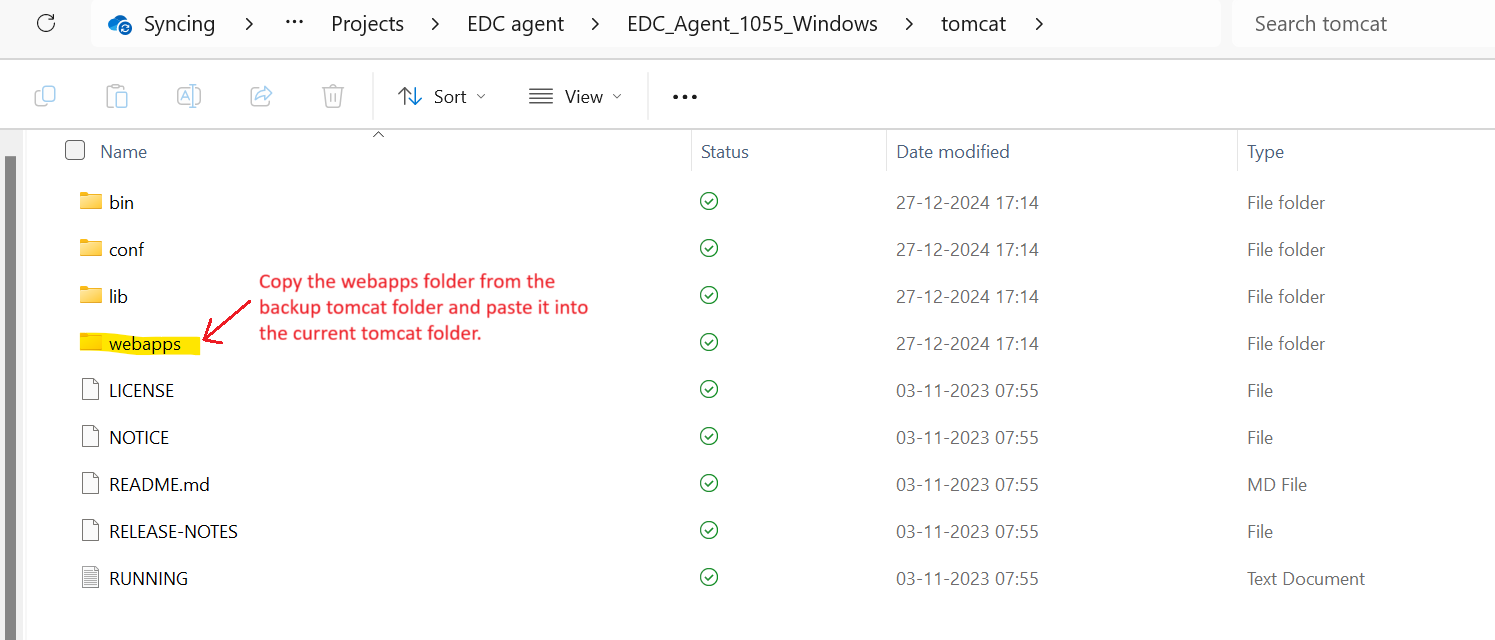Click the Paste clipboard icon
This screenshot has width=1495, height=640.
tap(117, 96)
